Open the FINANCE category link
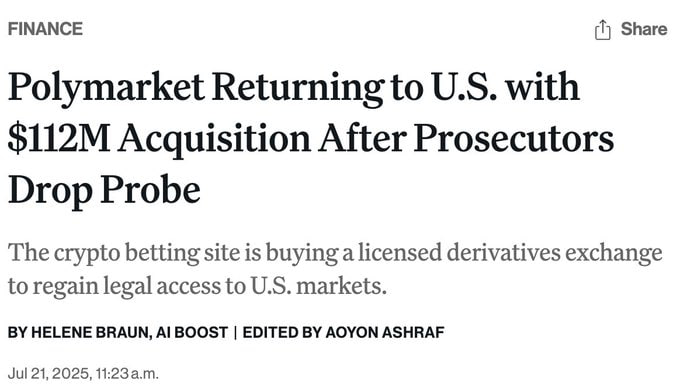 coord(45,29)
